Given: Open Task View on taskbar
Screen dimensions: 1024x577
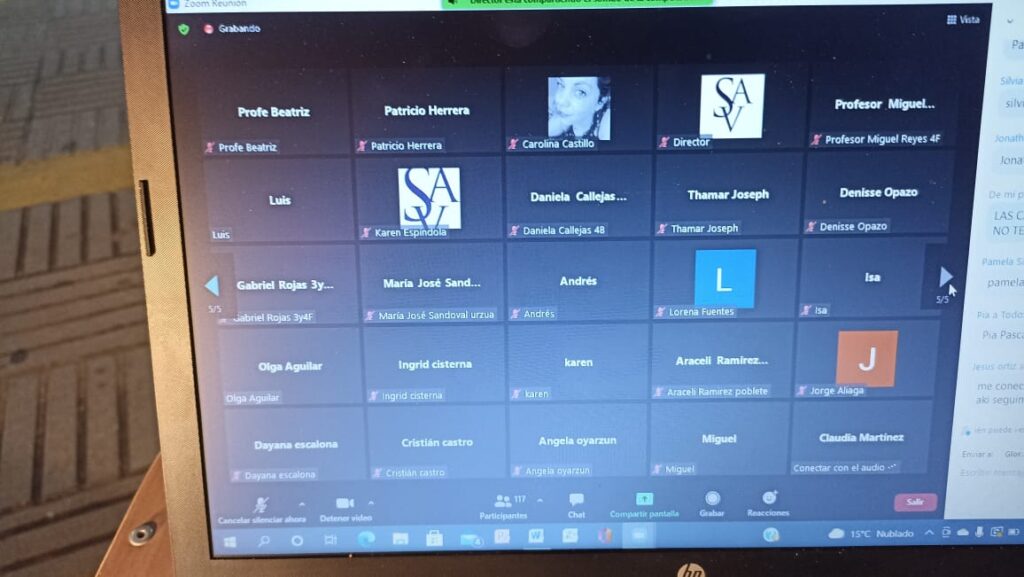Looking at the screenshot, I should coord(331,540).
